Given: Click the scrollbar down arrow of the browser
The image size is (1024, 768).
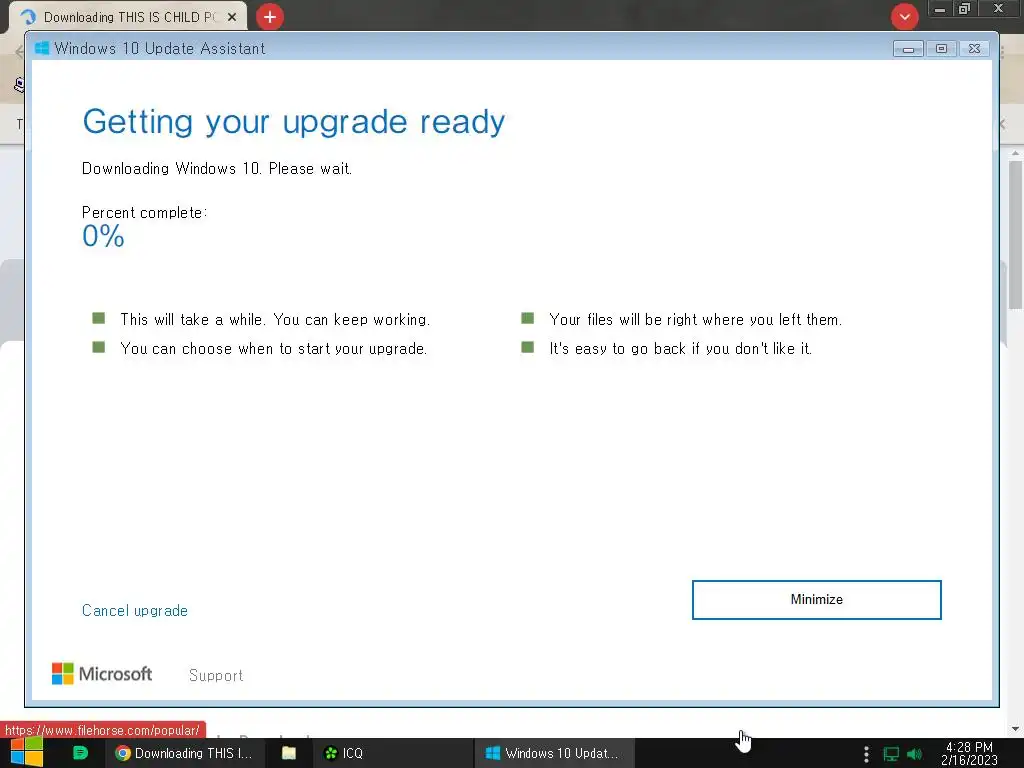Looking at the screenshot, I should point(1015,729).
